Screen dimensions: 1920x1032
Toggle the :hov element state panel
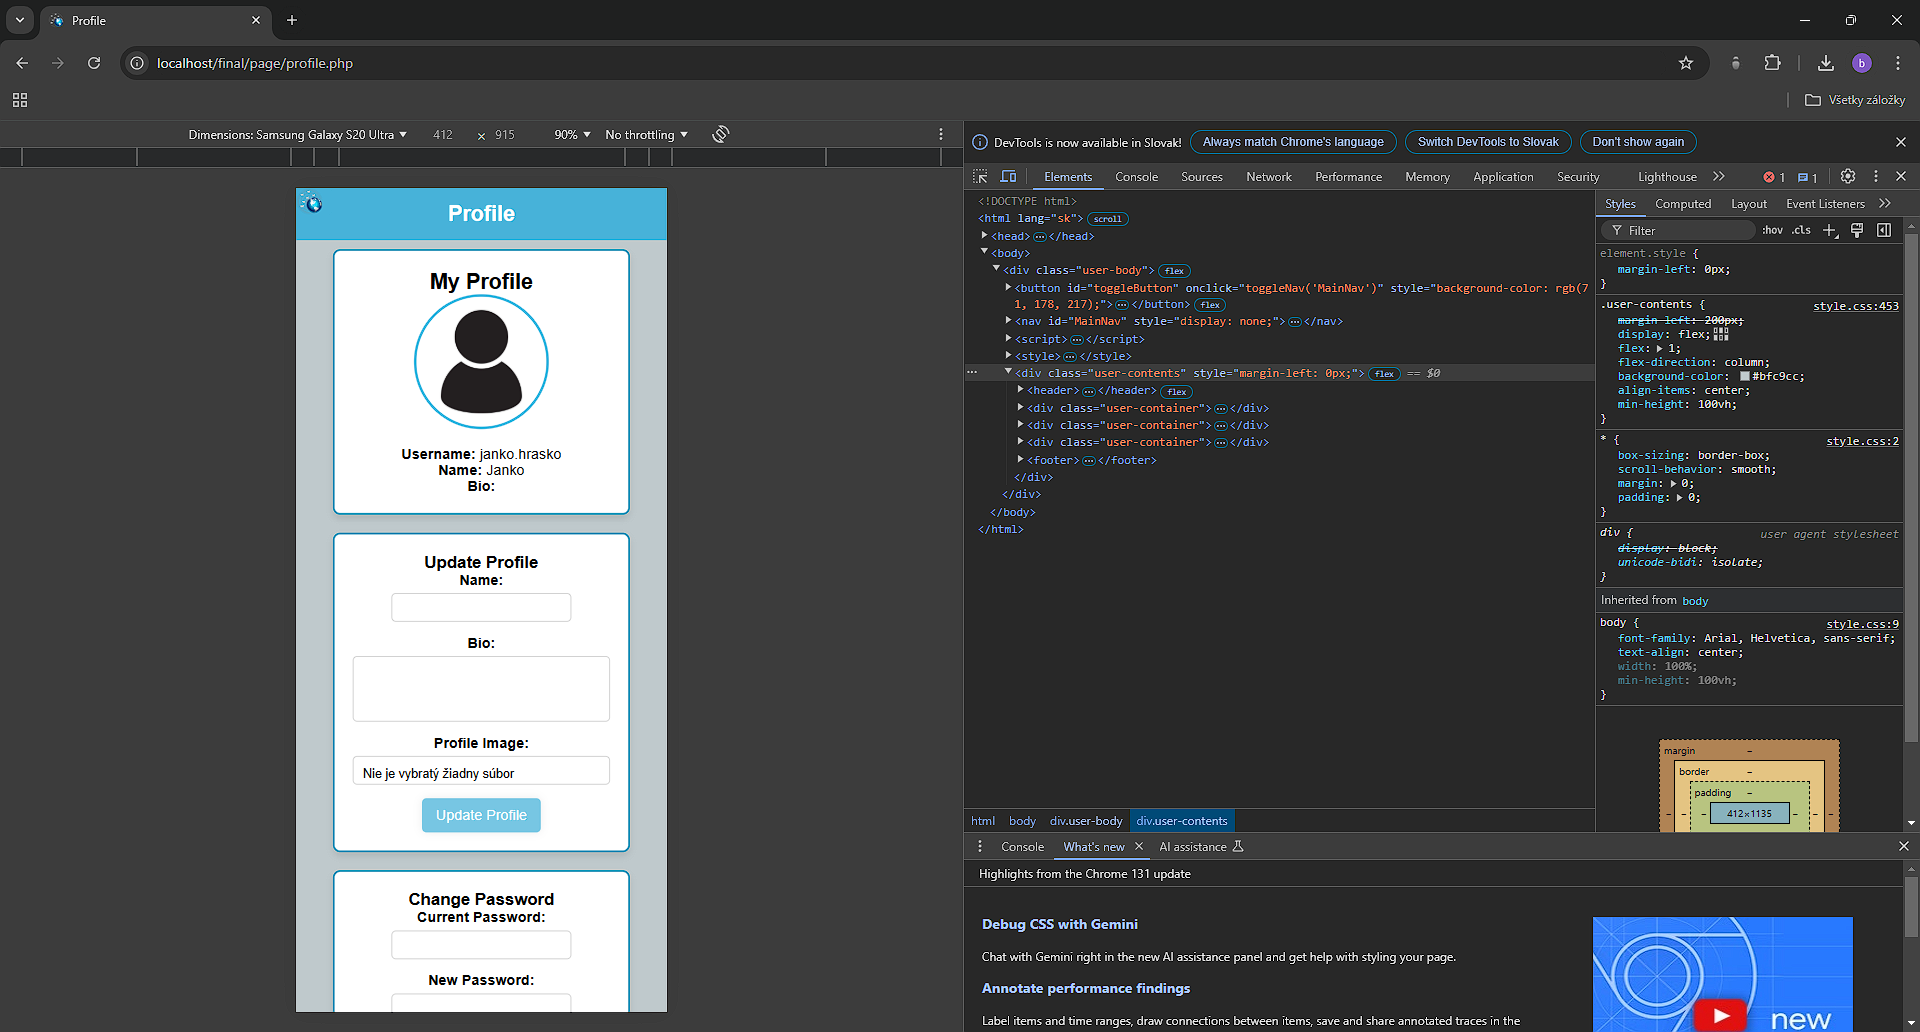(x=1773, y=230)
